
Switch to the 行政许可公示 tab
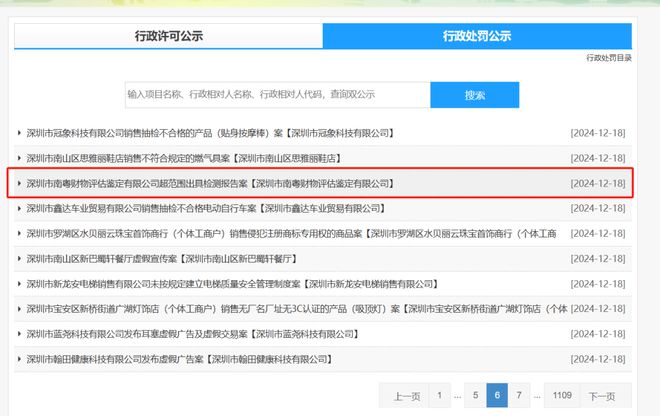click(168, 36)
